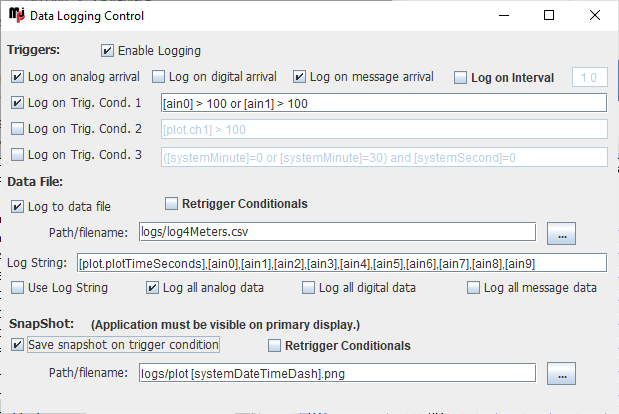Toggle Log on Trig. Cond. 1
The height and width of the screenshot is (414, 619).
click(x=17, y=103)
